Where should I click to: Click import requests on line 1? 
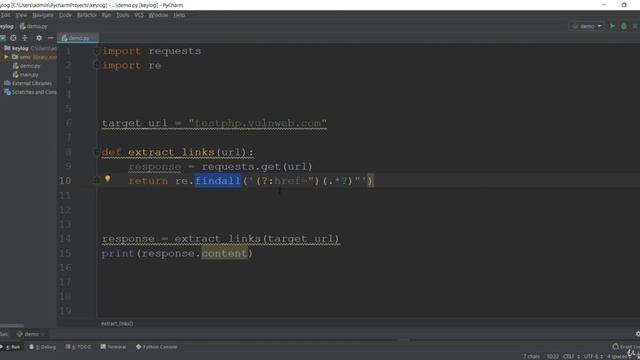(x=151, y=51)
